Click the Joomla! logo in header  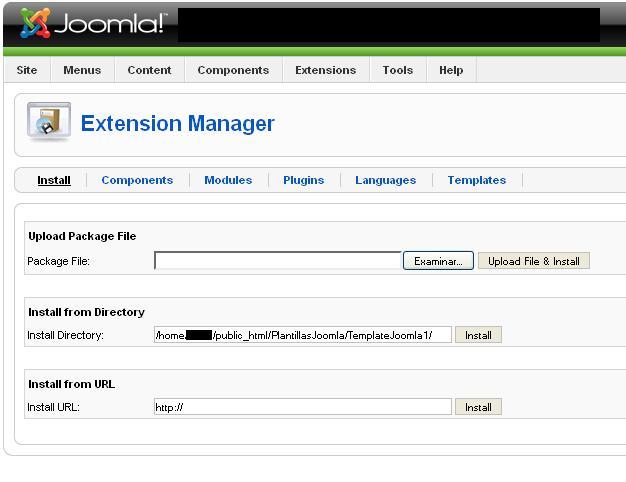tap(93, 23)
